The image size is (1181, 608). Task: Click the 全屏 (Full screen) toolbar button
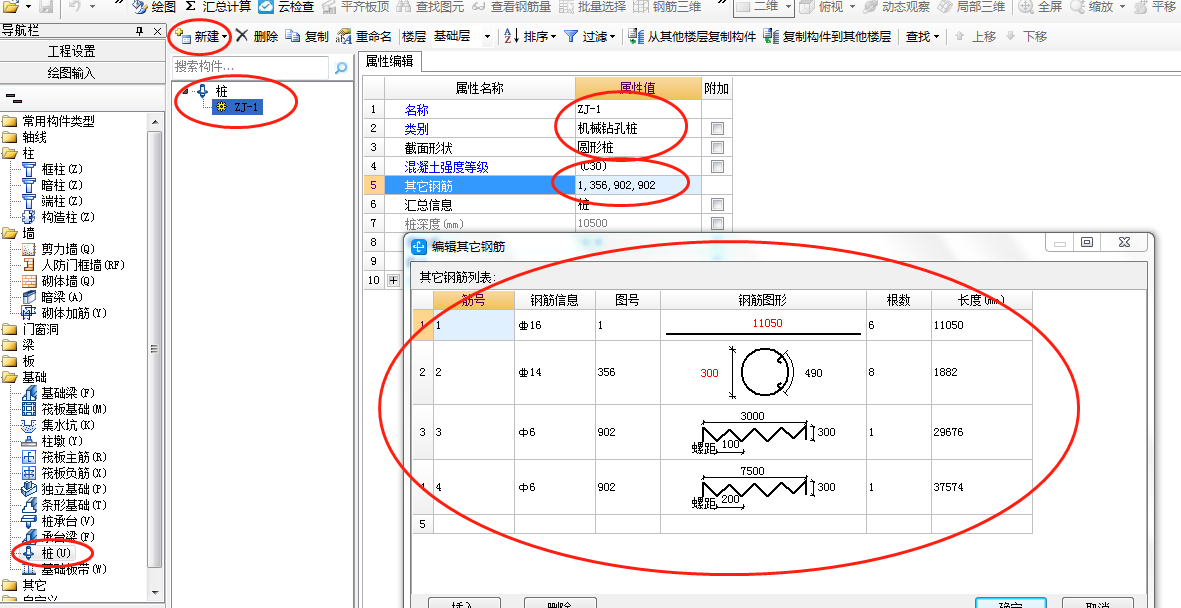[1042, 7]
